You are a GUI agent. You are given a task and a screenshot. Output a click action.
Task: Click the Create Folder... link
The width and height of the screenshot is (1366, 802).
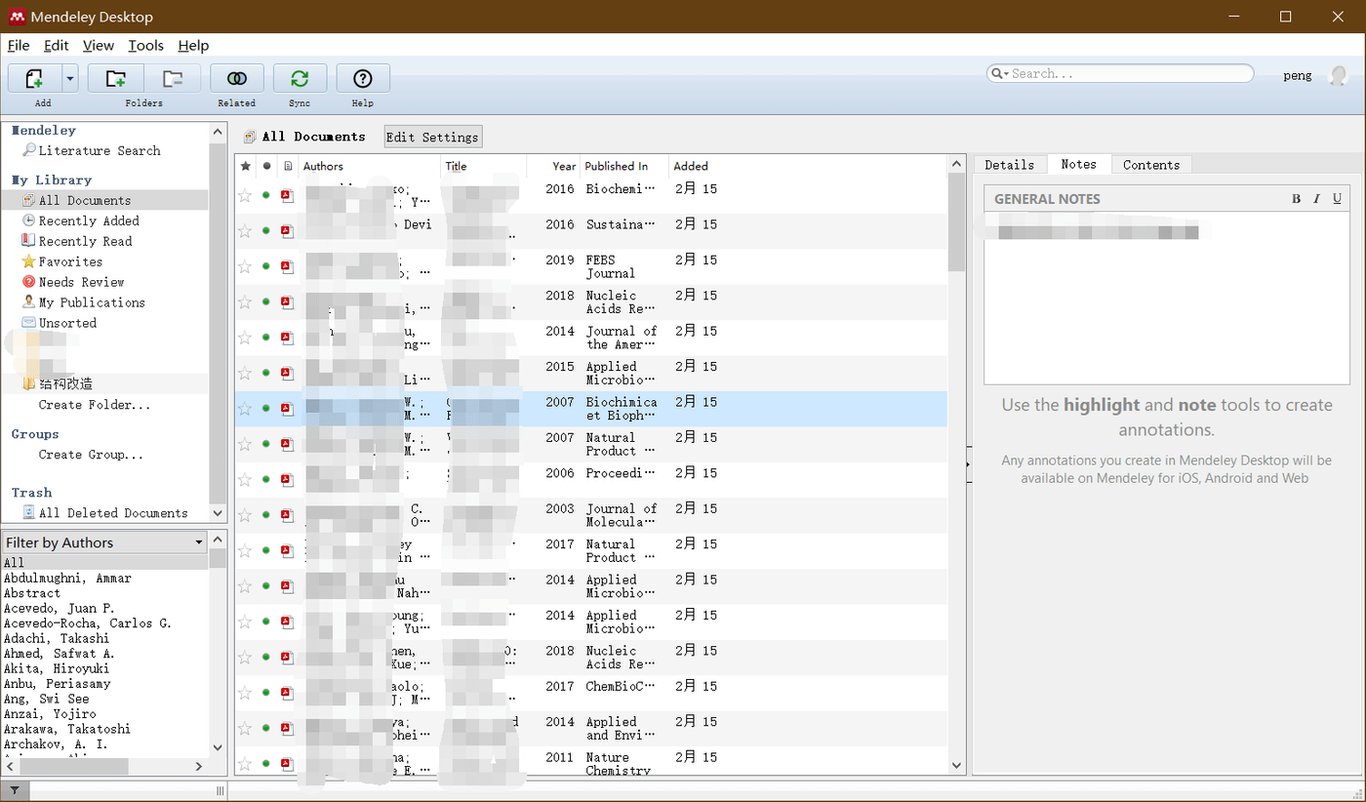(x=95, y=405)
